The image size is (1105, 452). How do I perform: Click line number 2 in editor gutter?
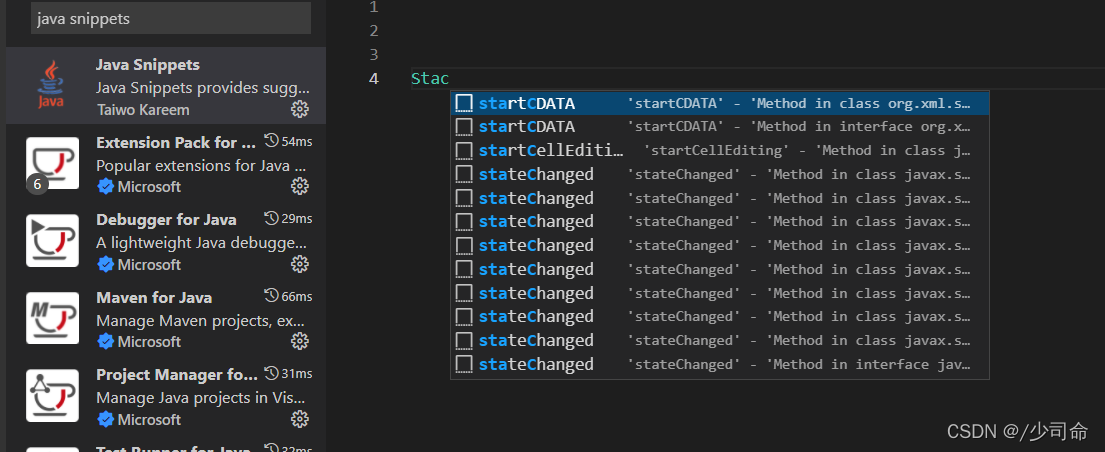[x=374, y=31]
